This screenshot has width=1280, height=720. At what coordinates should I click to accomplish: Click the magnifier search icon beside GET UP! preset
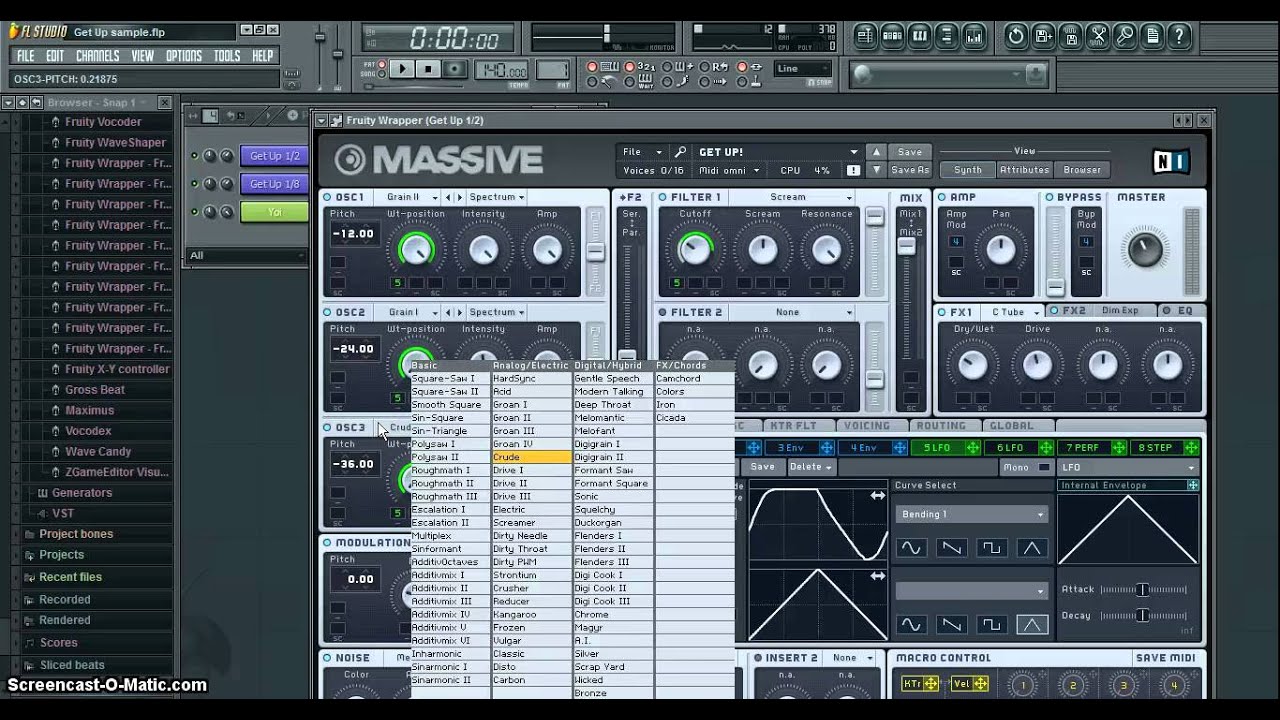(680, 152)
